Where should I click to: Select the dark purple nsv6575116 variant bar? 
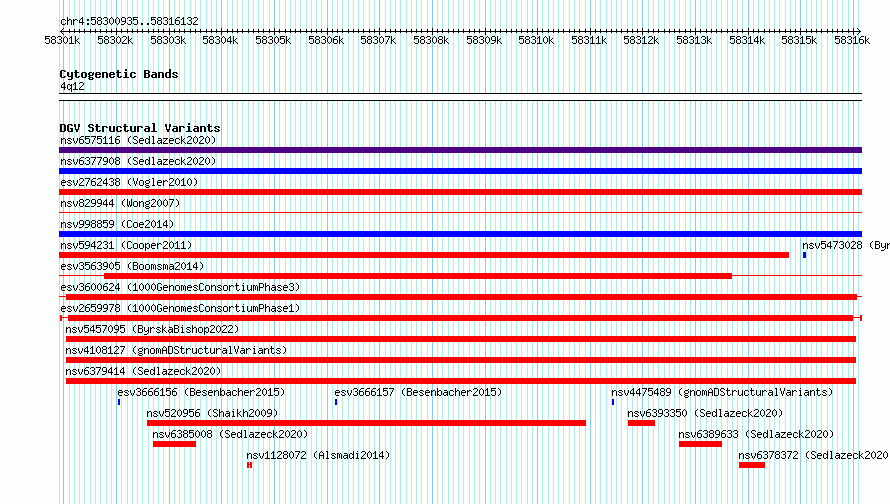[x=460, y=150]
